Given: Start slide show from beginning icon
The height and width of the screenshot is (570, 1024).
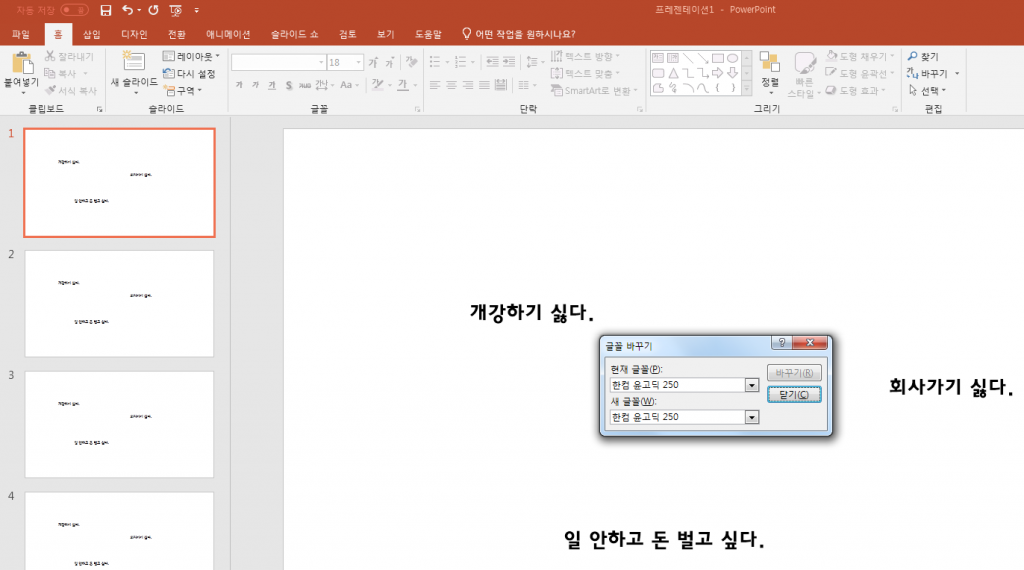Looking at the screenshot, I should (x=176, y=10).
